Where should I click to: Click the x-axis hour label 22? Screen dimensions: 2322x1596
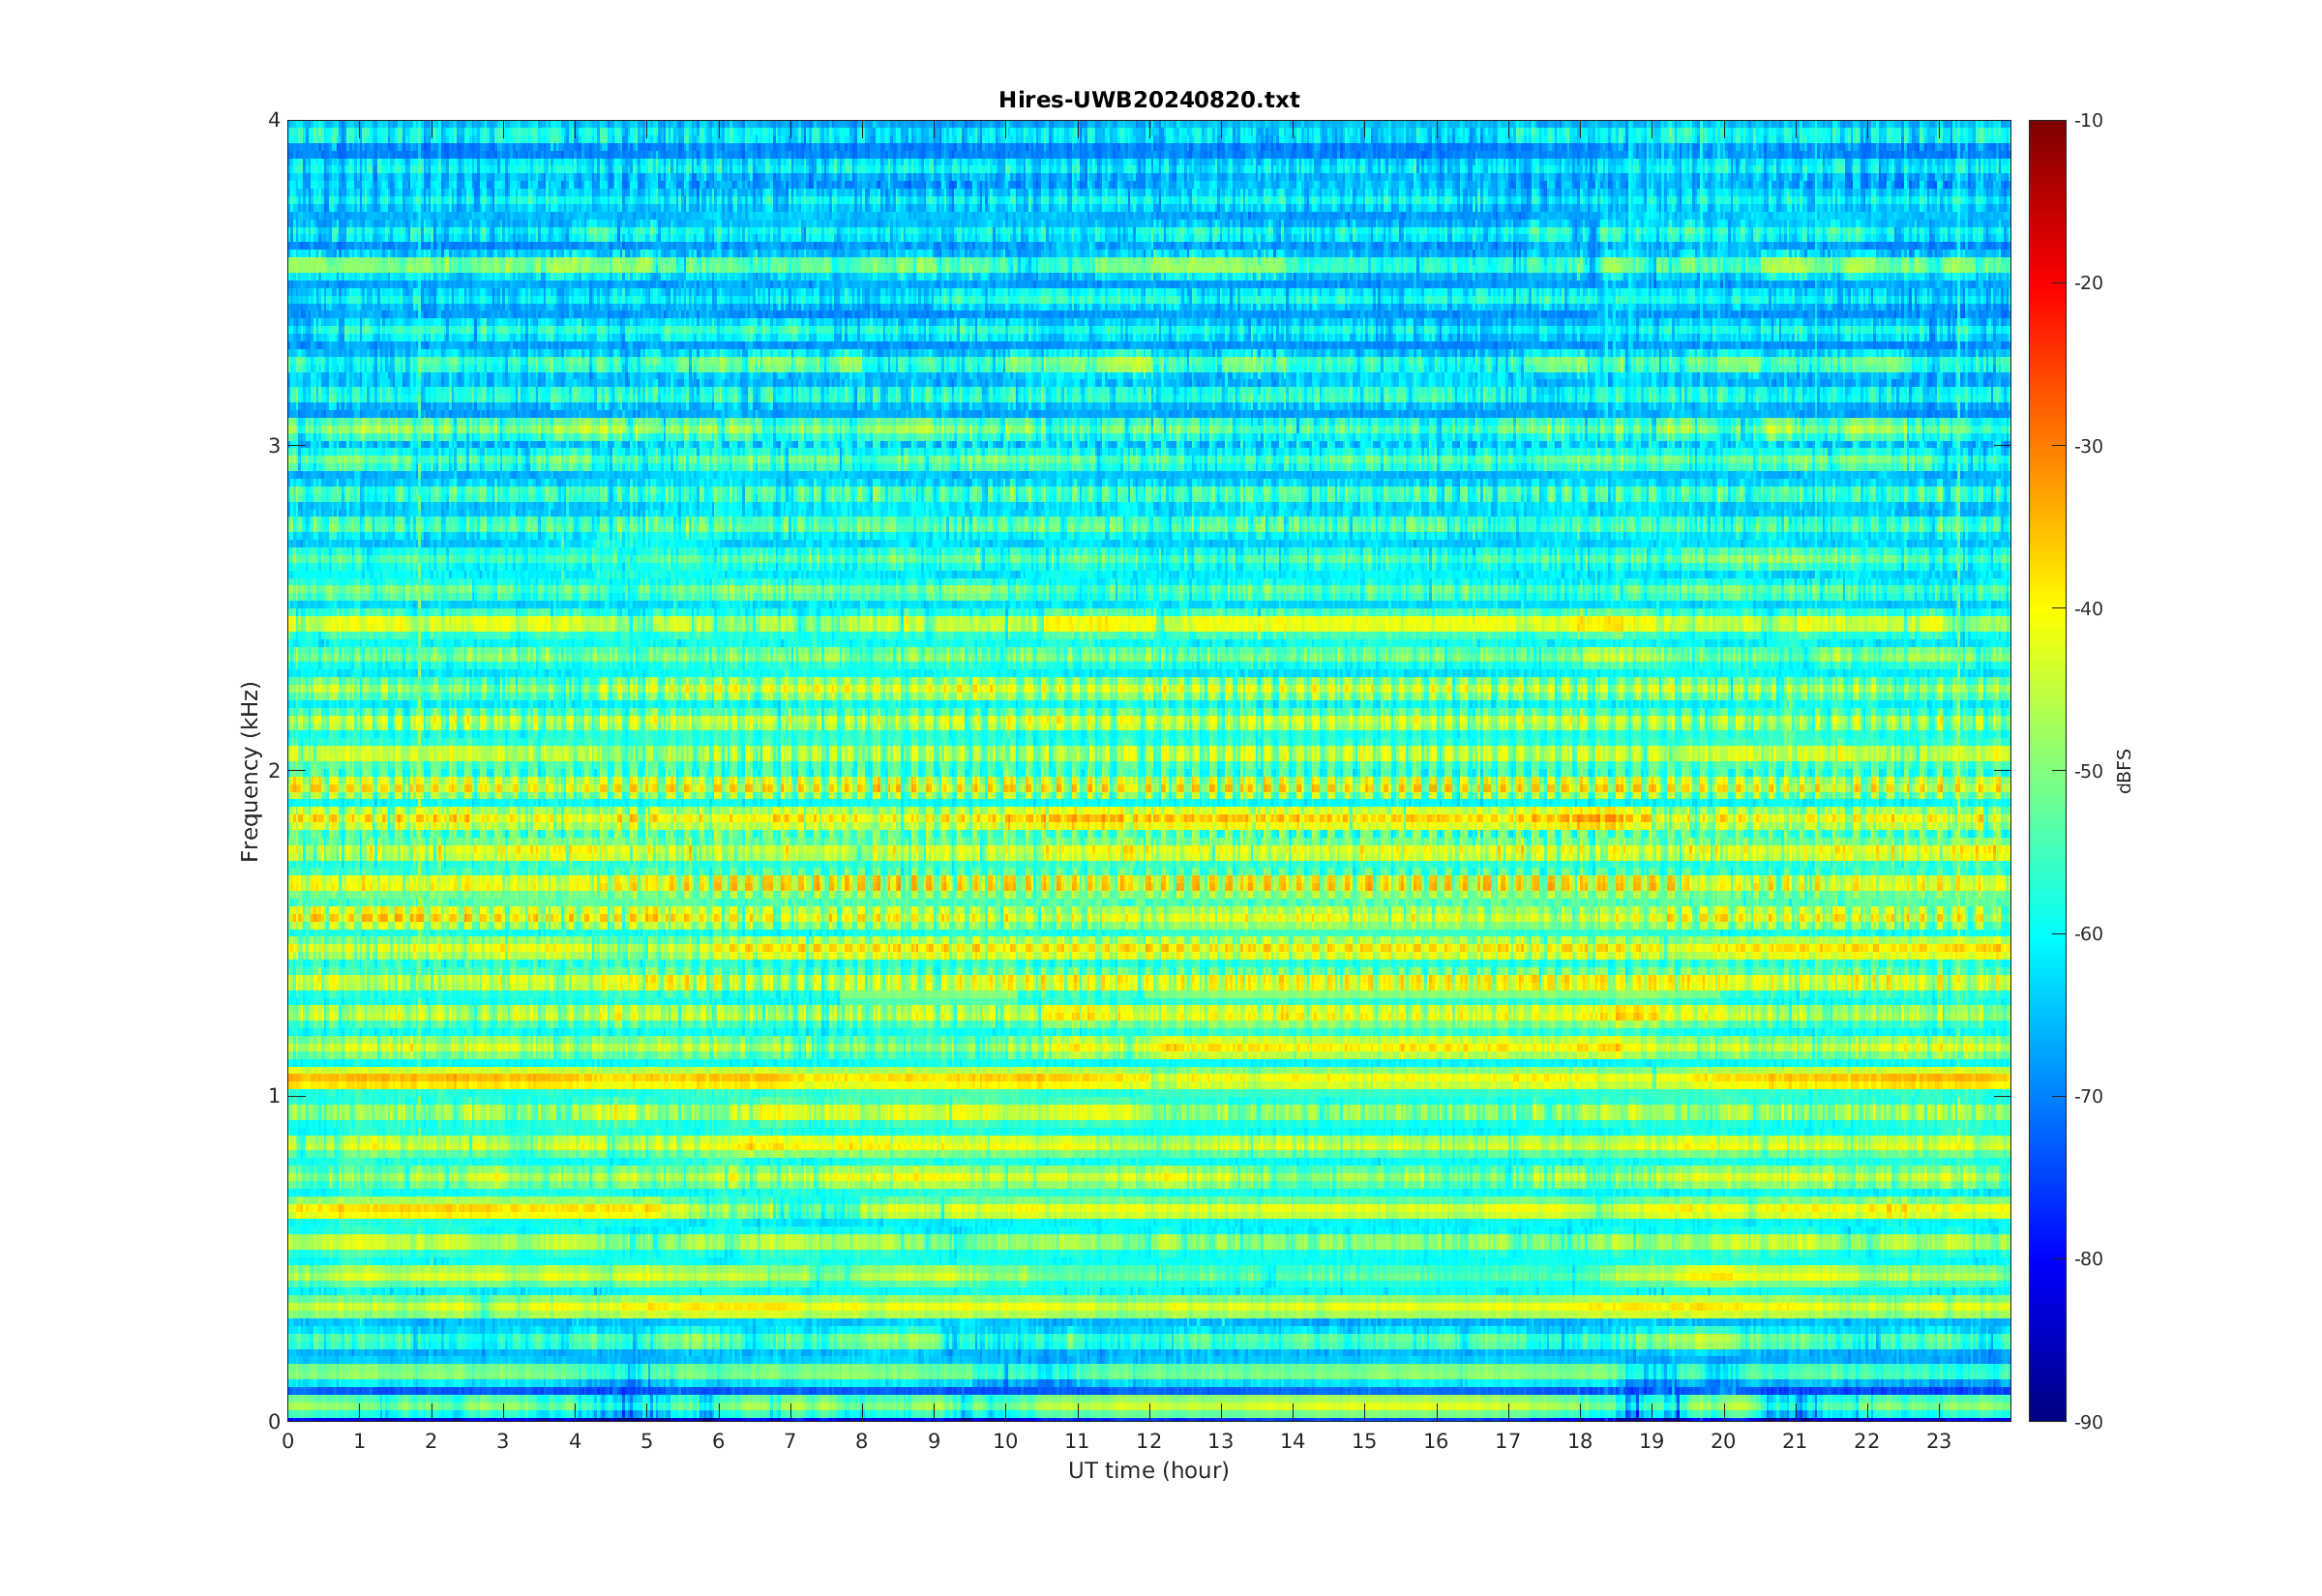pyautogui.click(x=1867, y=1441)
